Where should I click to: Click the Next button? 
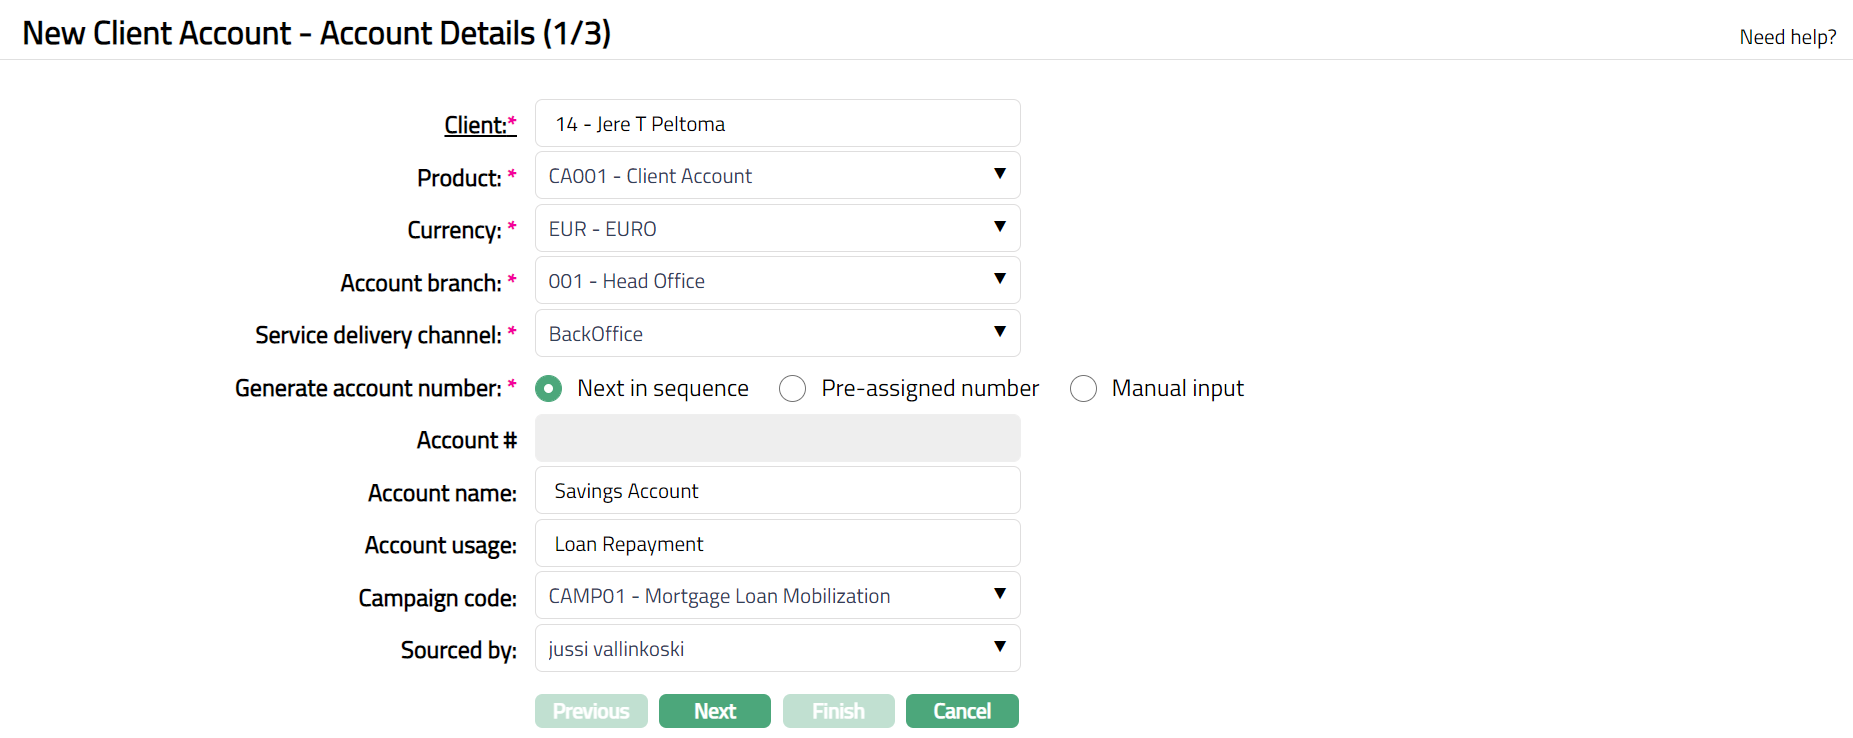click(714, 711)
